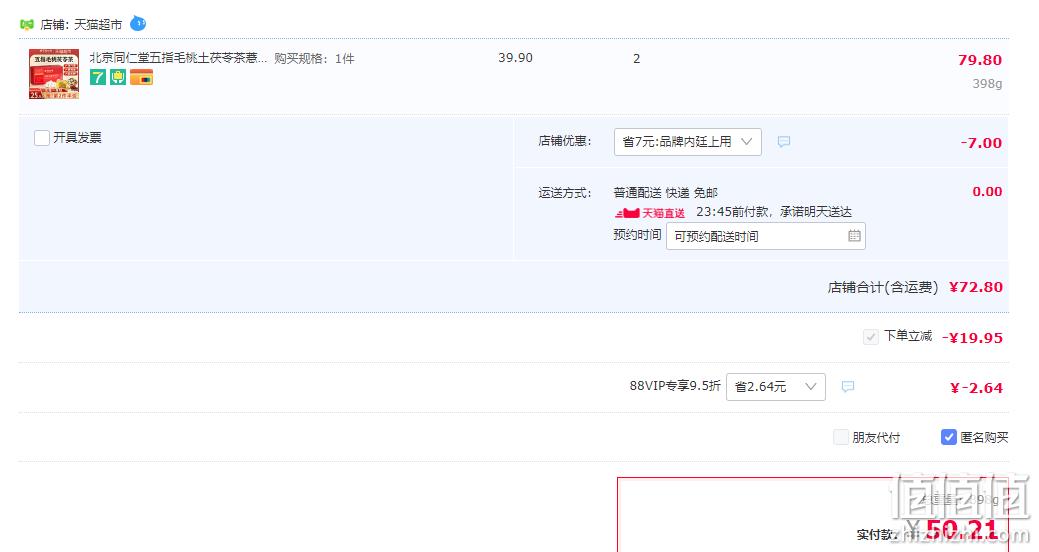Click the Tmall cat icon beside 店铺
Image resolution: width=1039 pixels, height=552 pixels.
coord(27,25)
